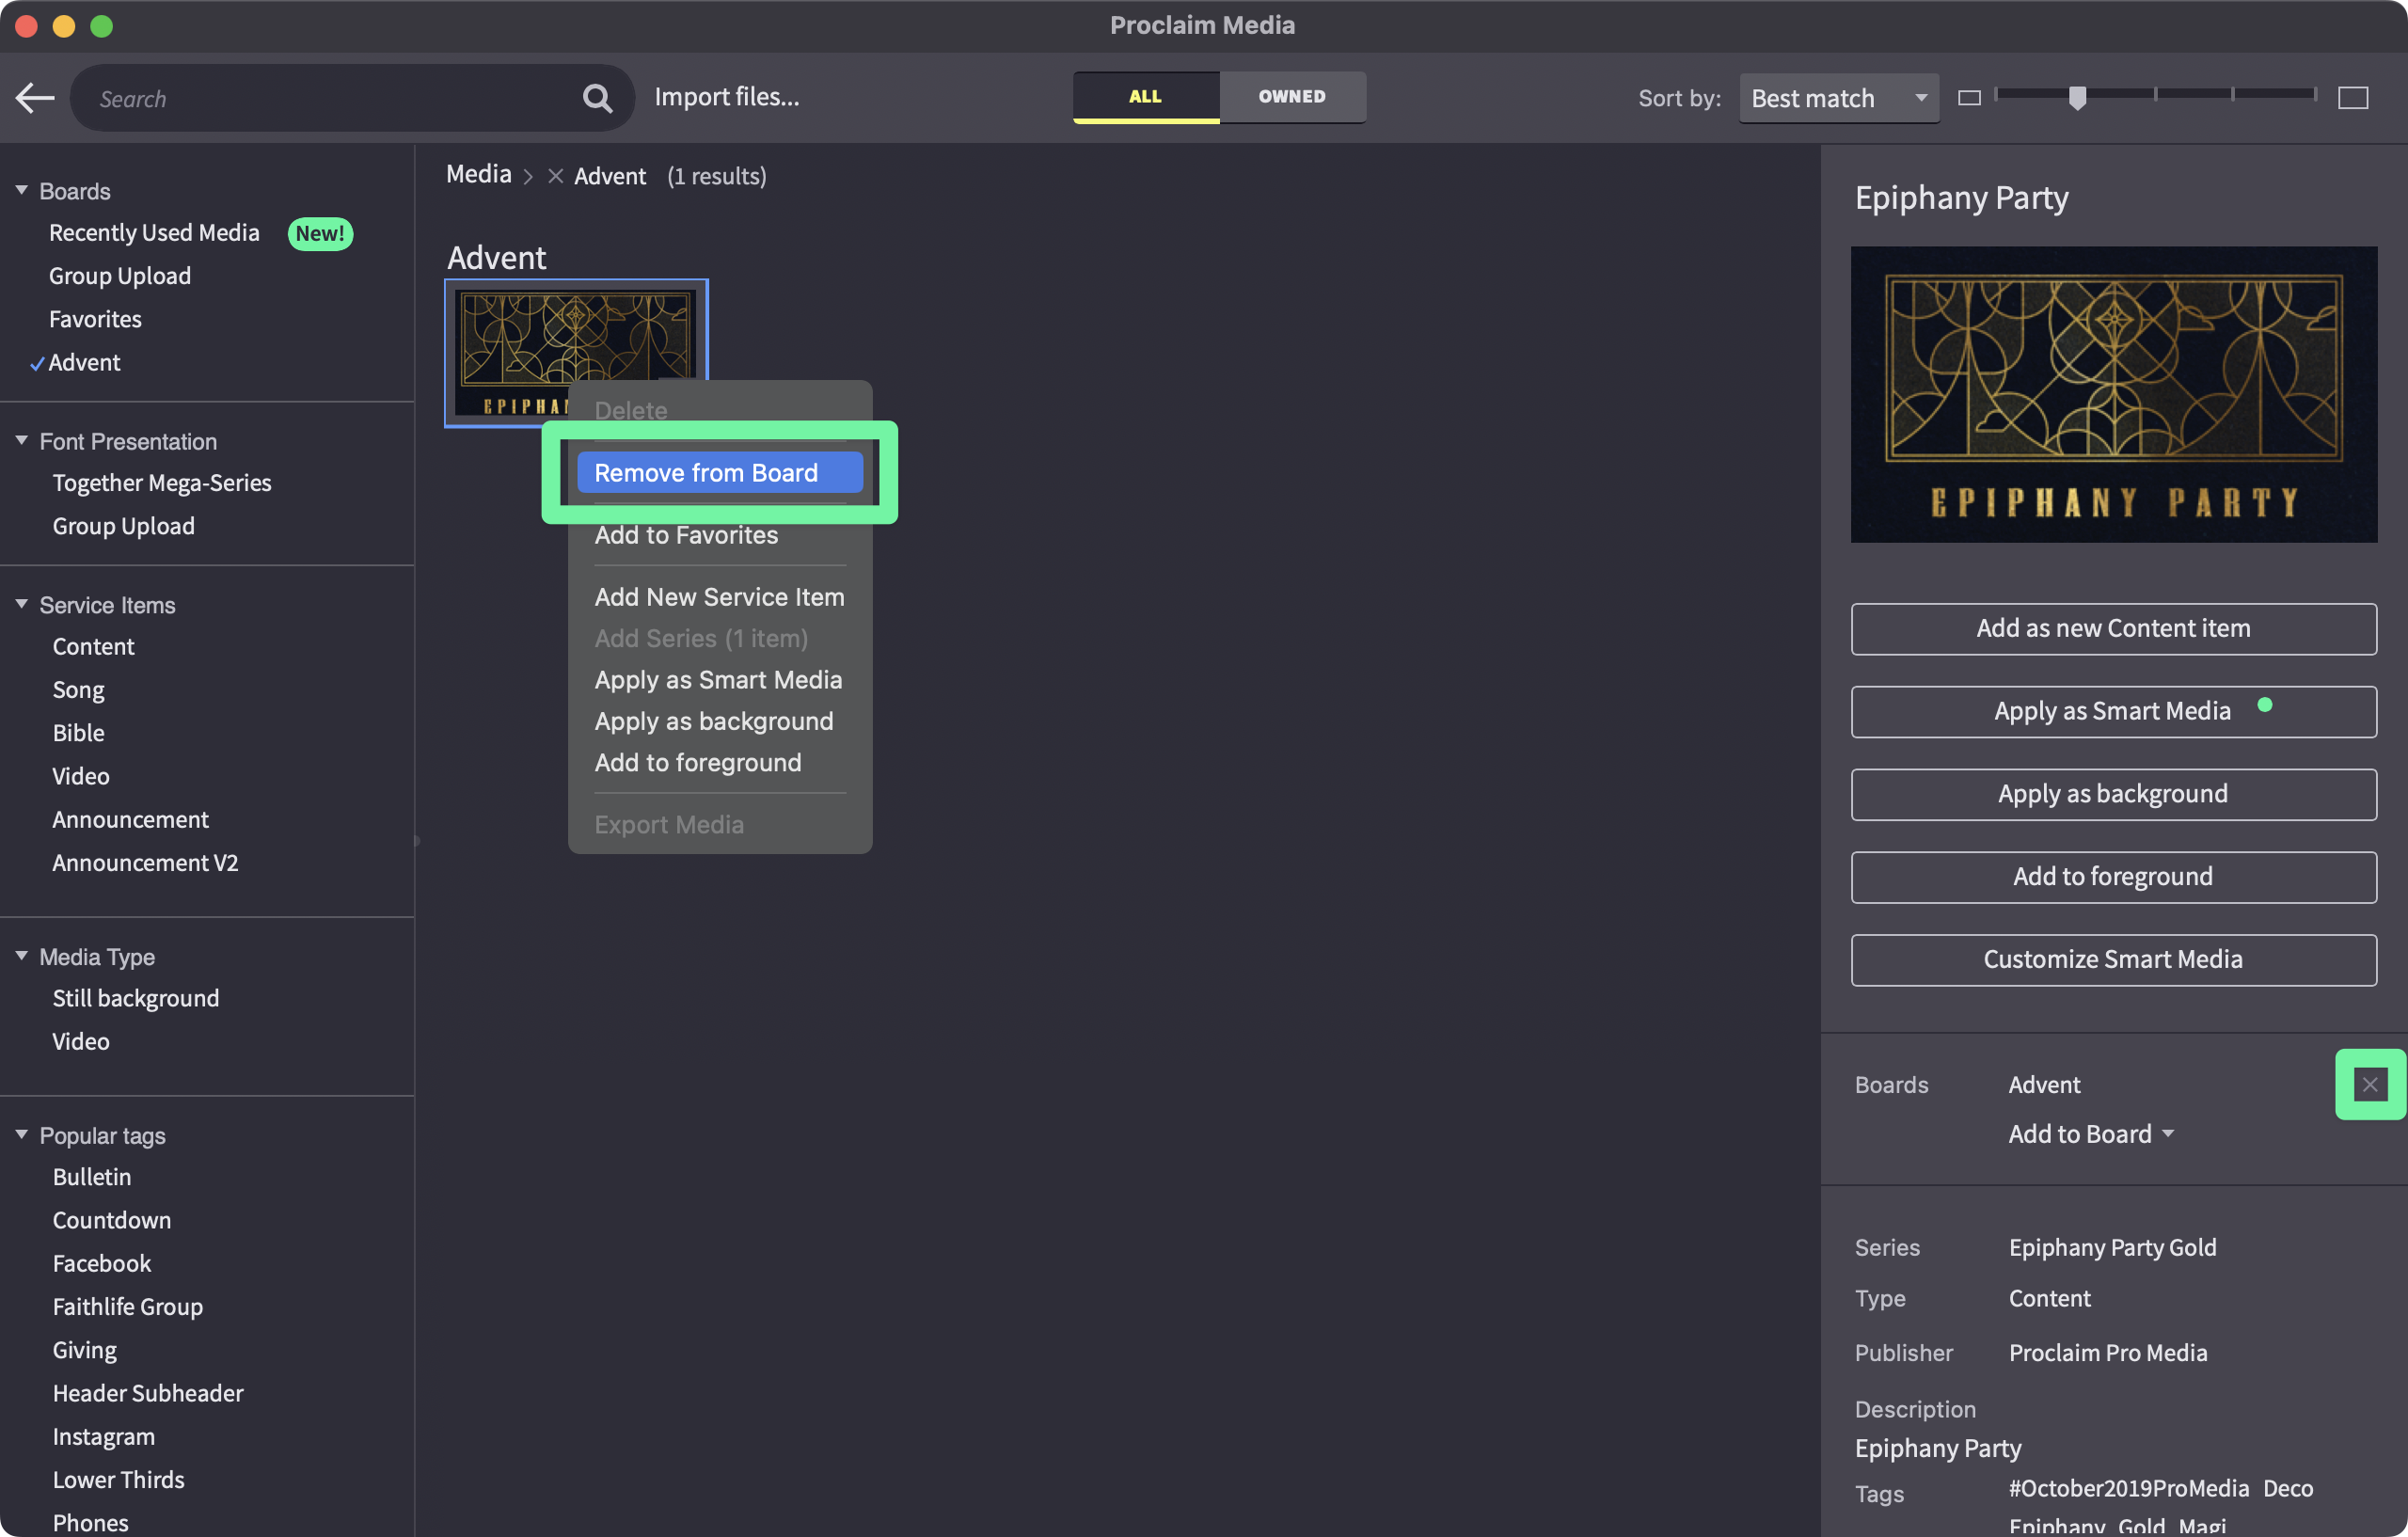2408x1537 pixels.
Task: Select the Header Subheader tag
Action: pyautogui.click(x=148, y=1393)
